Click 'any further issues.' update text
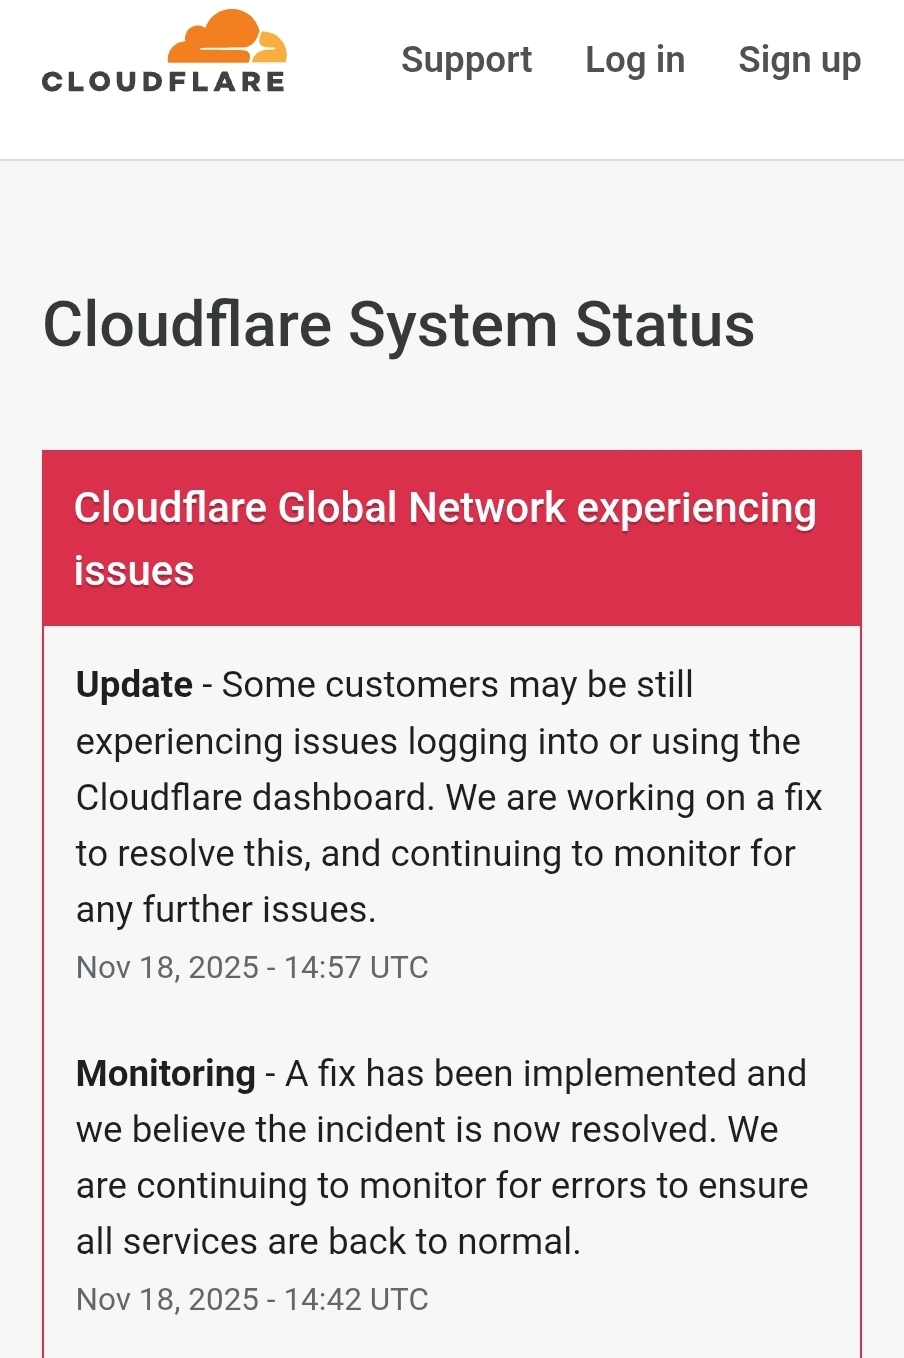This screenshot has height=1358, width=904. coord(226,910)
